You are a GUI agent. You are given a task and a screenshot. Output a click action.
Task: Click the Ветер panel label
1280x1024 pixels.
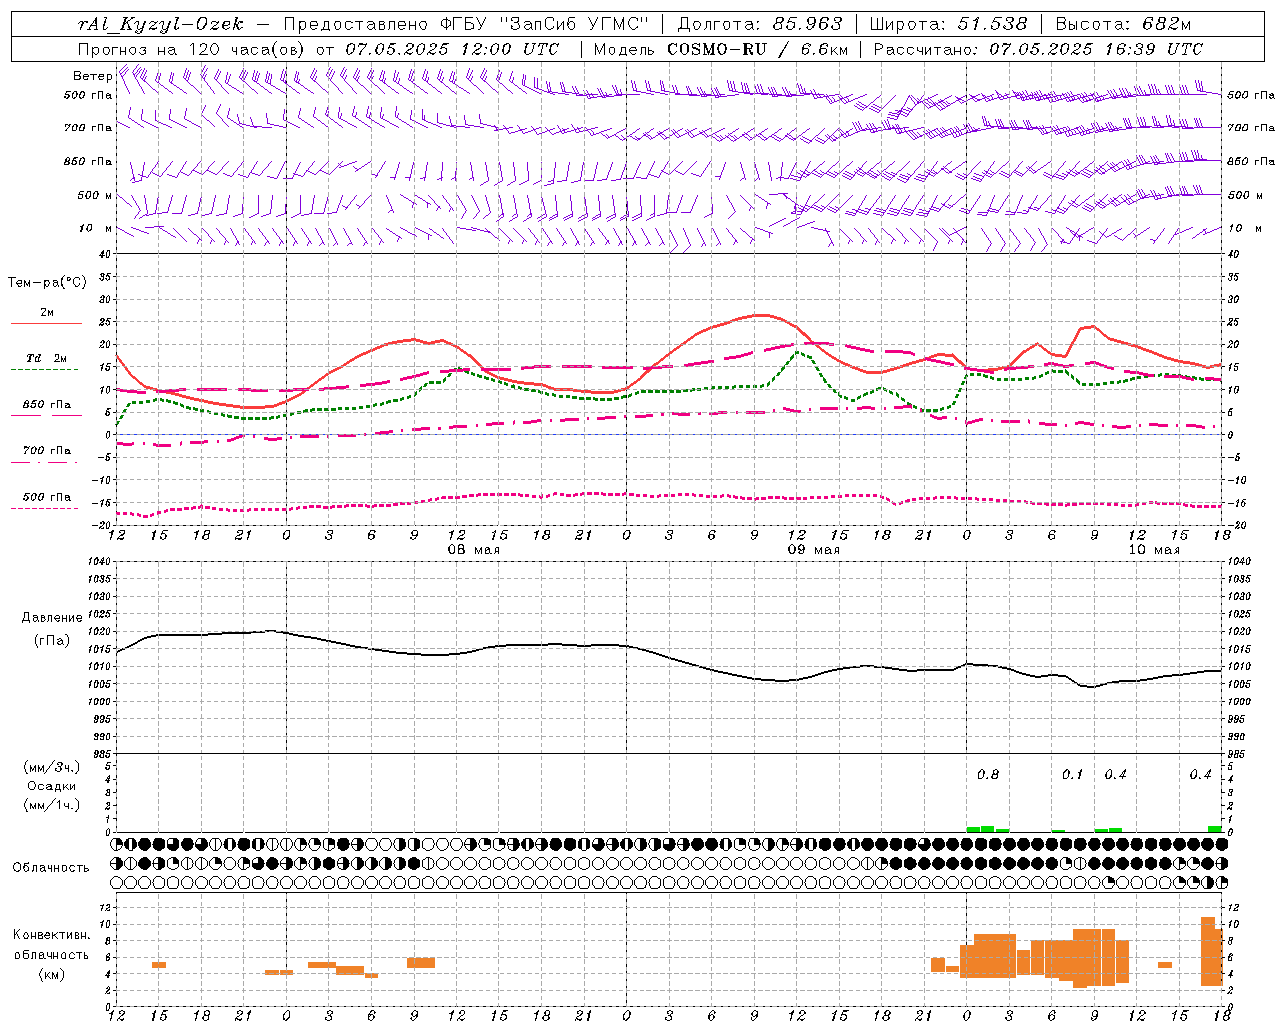93,76
